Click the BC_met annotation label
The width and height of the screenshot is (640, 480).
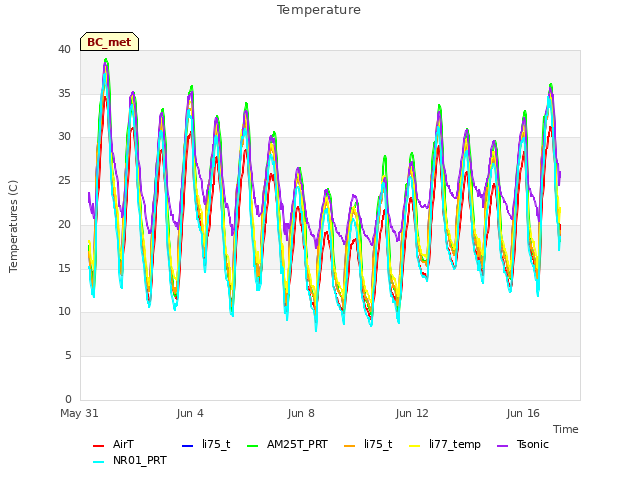coord(109,42)
